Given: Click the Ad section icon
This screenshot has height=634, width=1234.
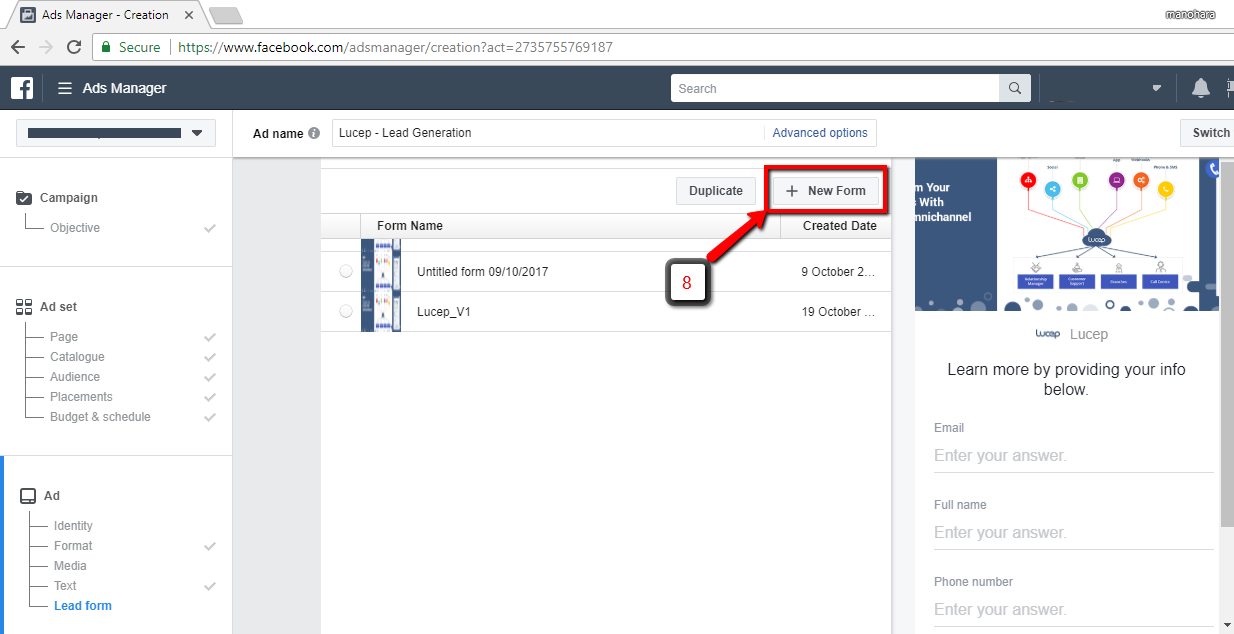Looking at the screenshot, I should coord(28,496).
